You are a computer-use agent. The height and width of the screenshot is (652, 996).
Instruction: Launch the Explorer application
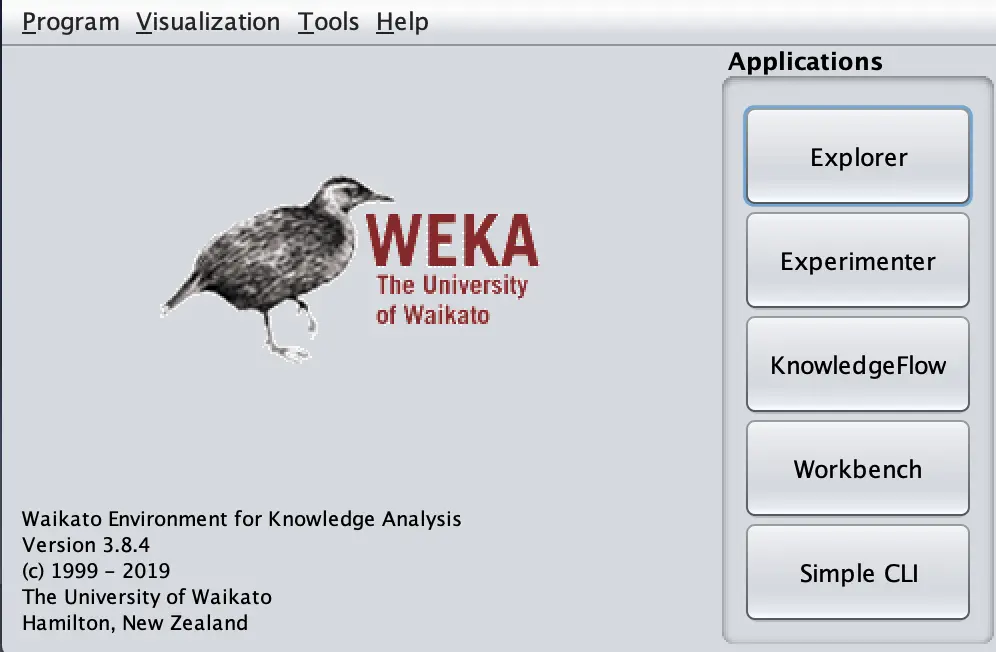click(x=858, y=156)
